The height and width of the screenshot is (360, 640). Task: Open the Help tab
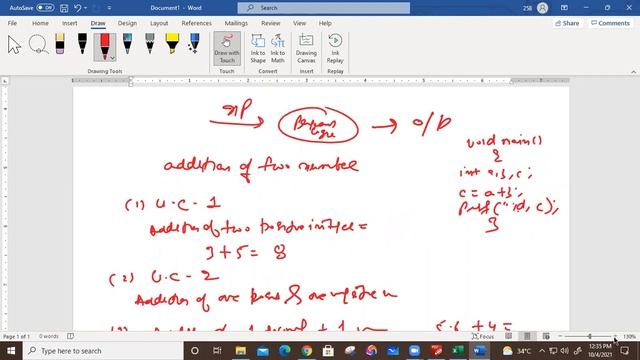pos(325,23)
